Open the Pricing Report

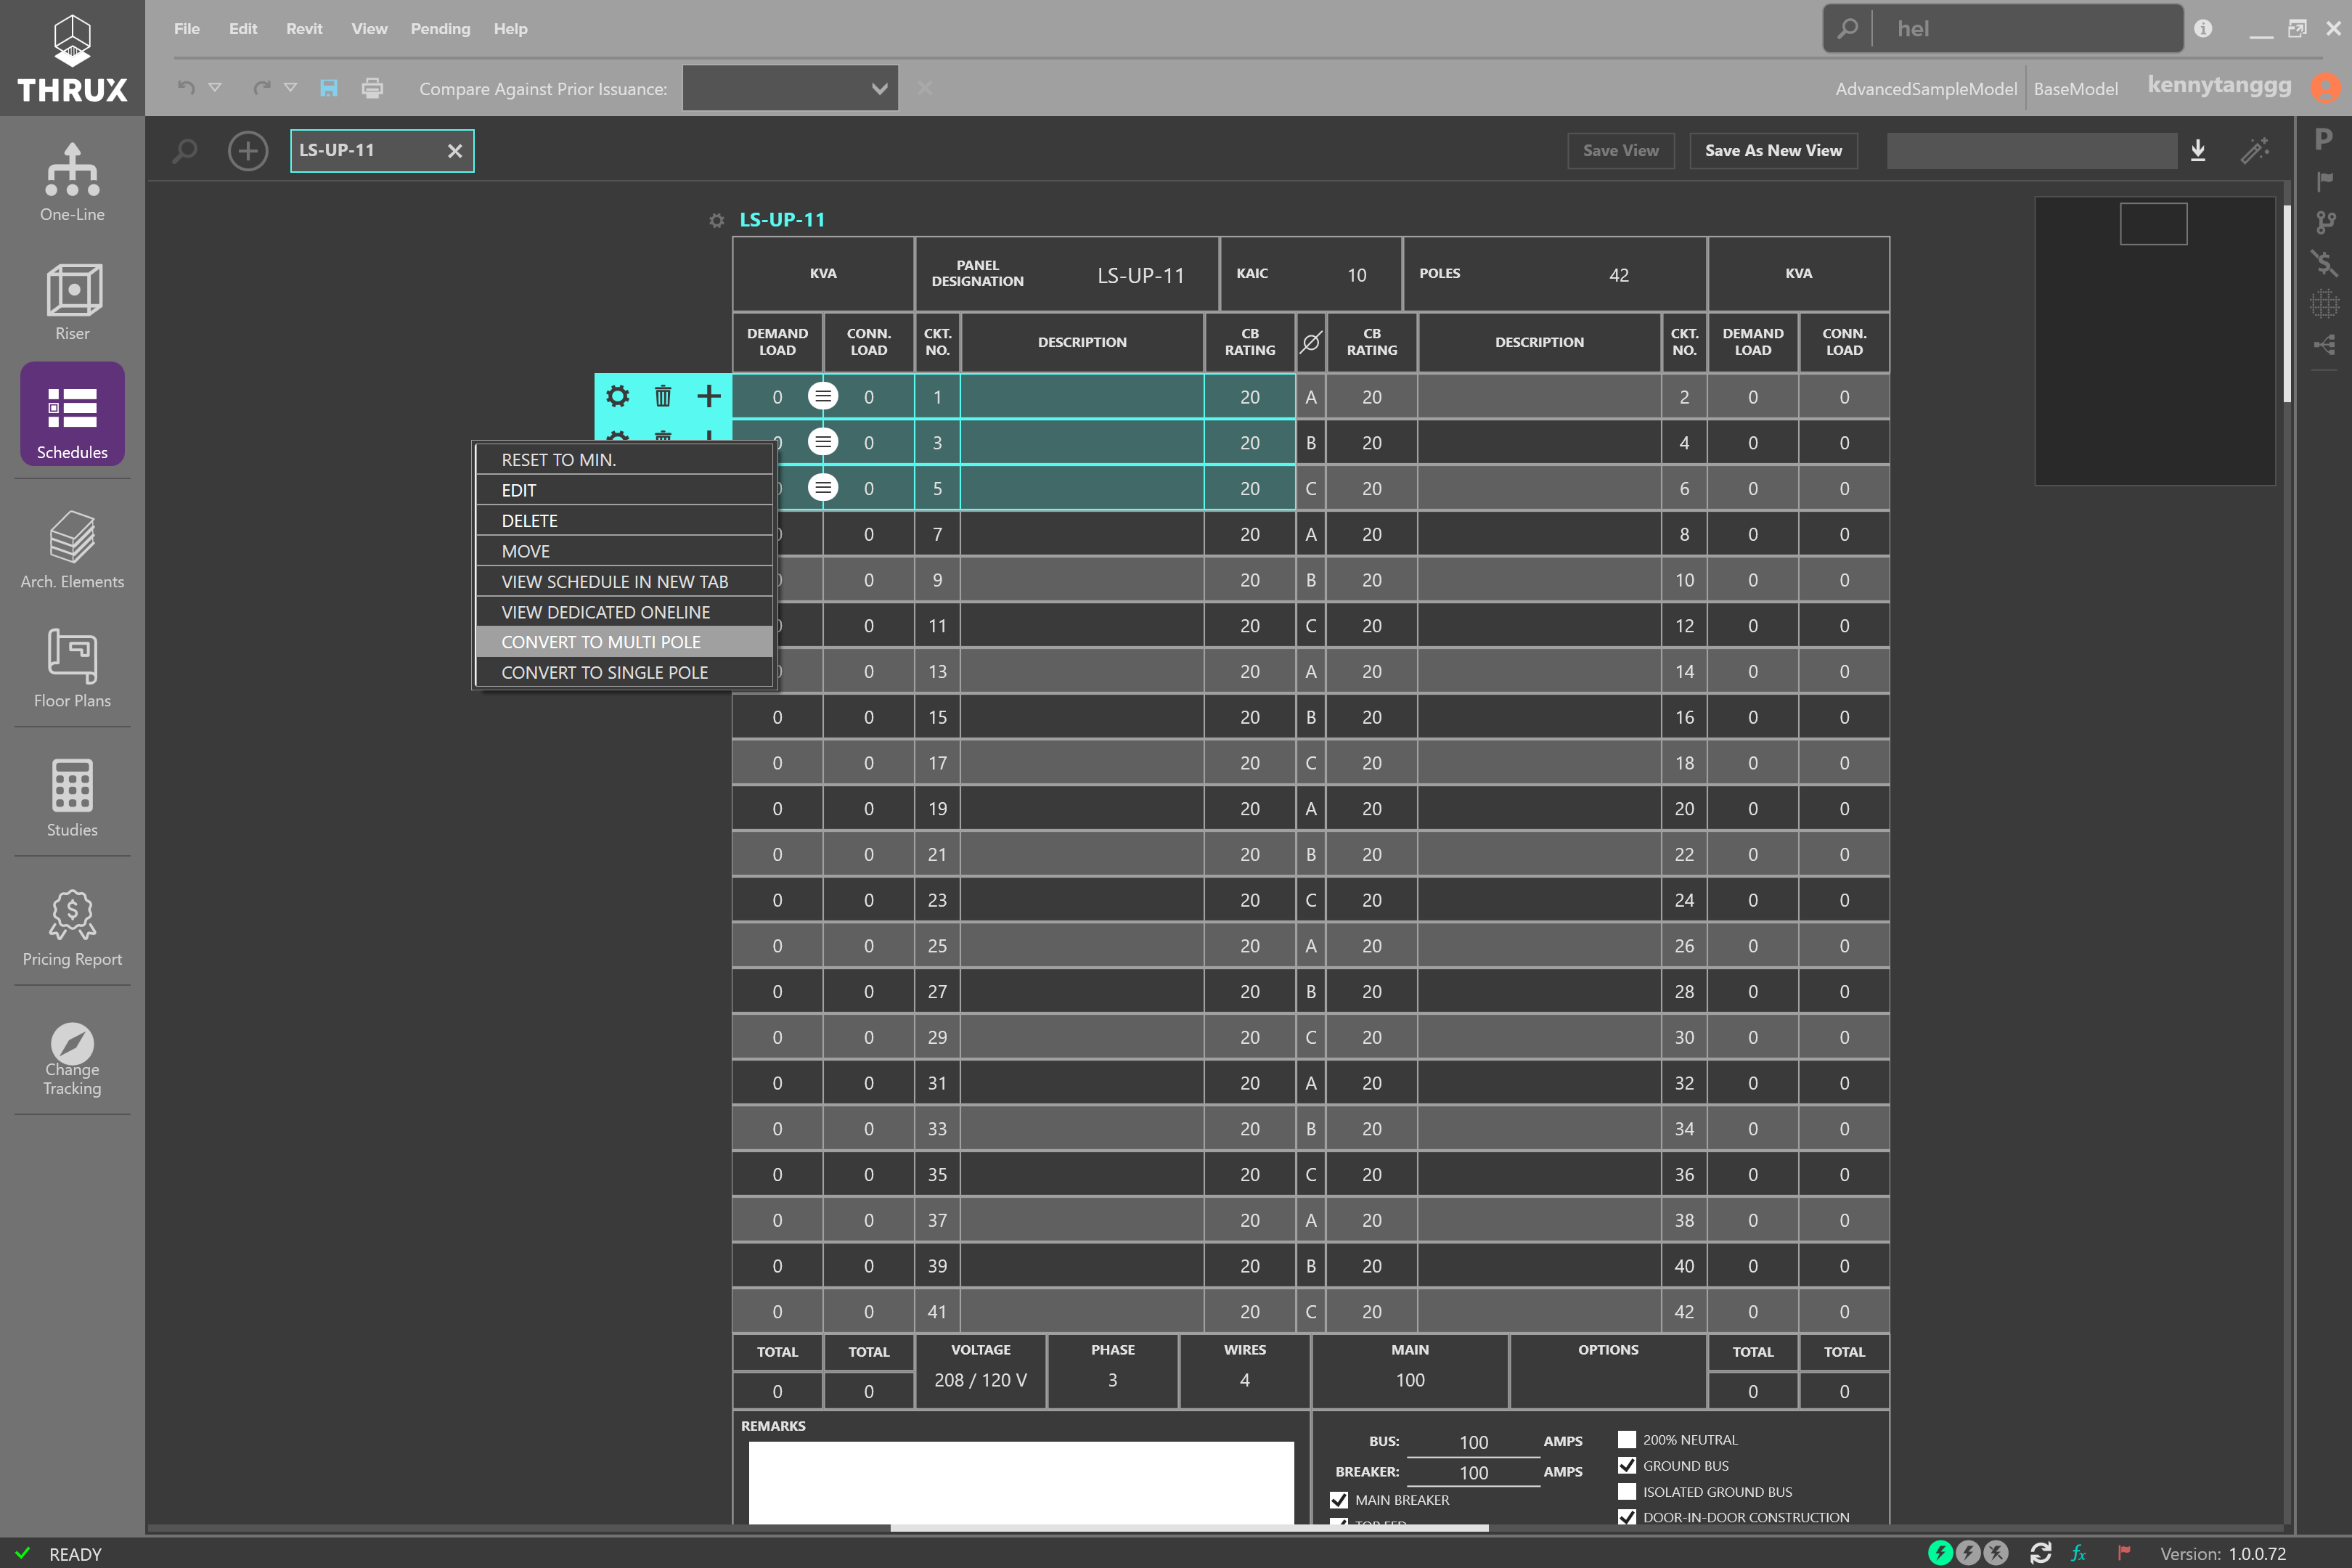[72, 928]
